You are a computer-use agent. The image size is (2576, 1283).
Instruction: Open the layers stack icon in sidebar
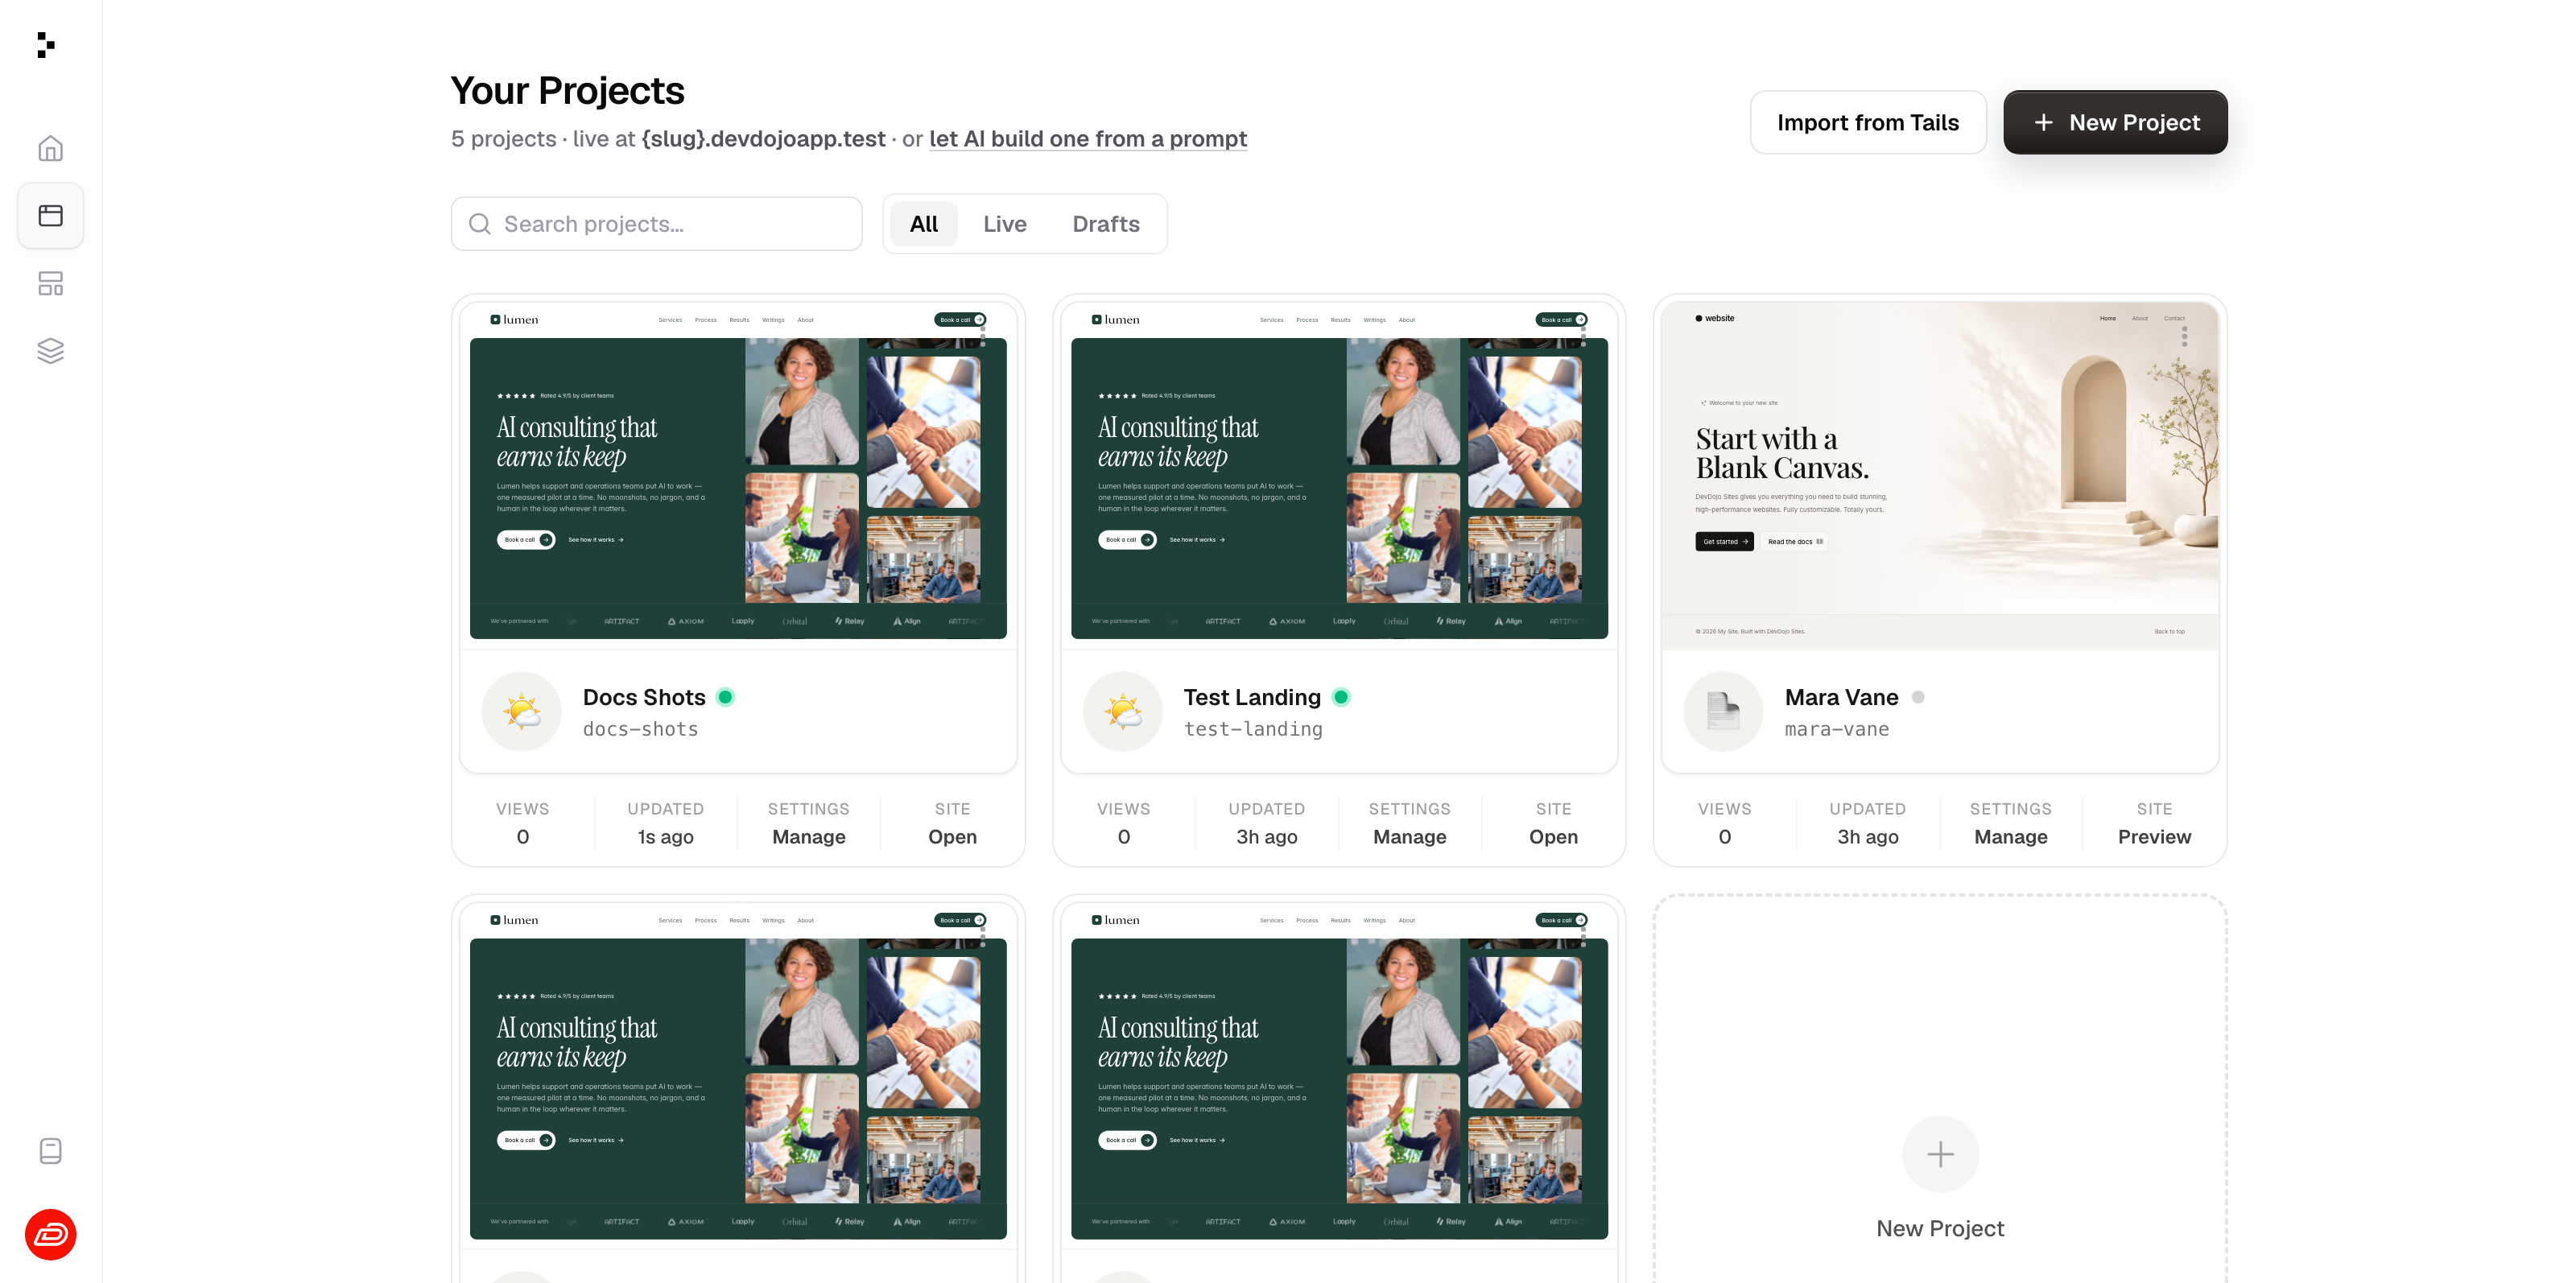pyautogui.click(x=50, y=350)
